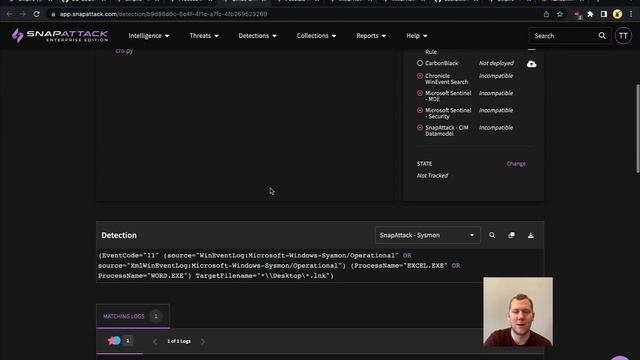Go to previous log with left chevron
The height and width of the screenshot is (360, 640).
click(155, 341)
